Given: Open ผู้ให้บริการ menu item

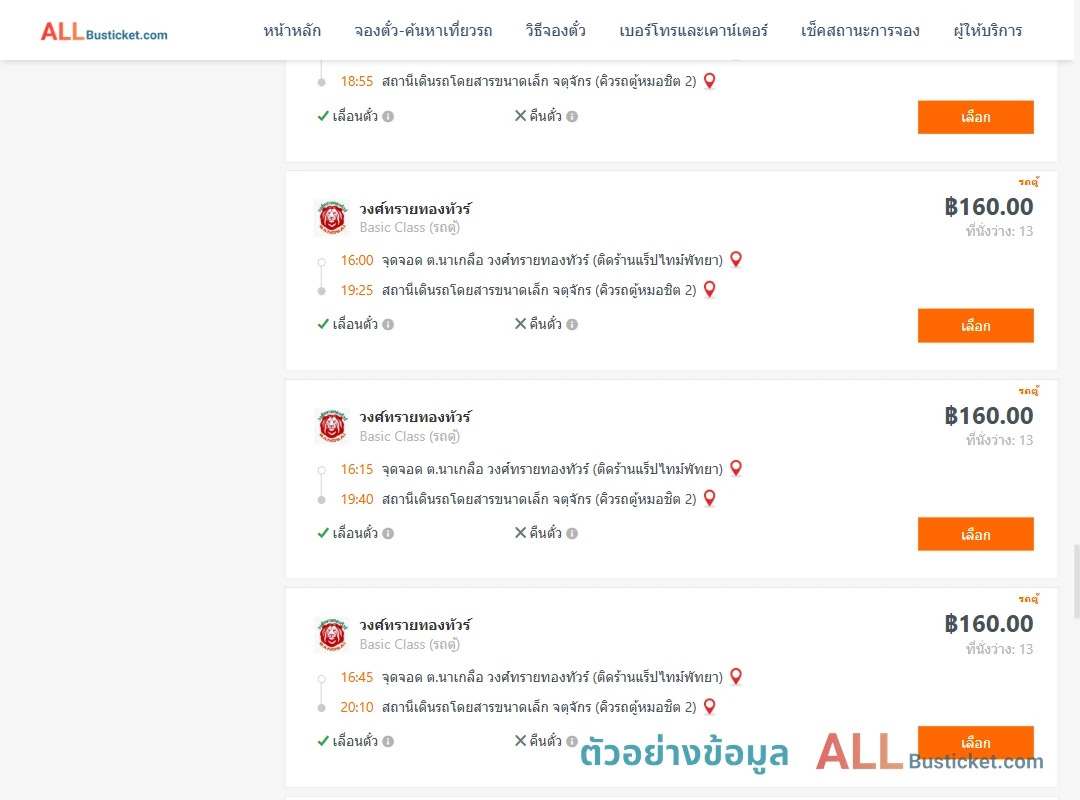Looking at the screenshot, I should [x=987, y=30].
